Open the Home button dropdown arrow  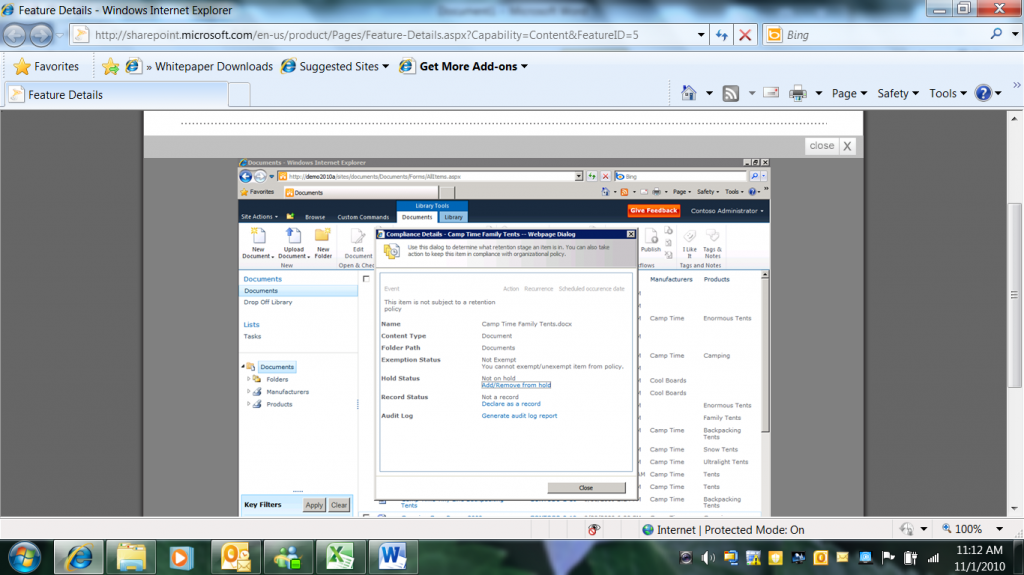(709, 93)
